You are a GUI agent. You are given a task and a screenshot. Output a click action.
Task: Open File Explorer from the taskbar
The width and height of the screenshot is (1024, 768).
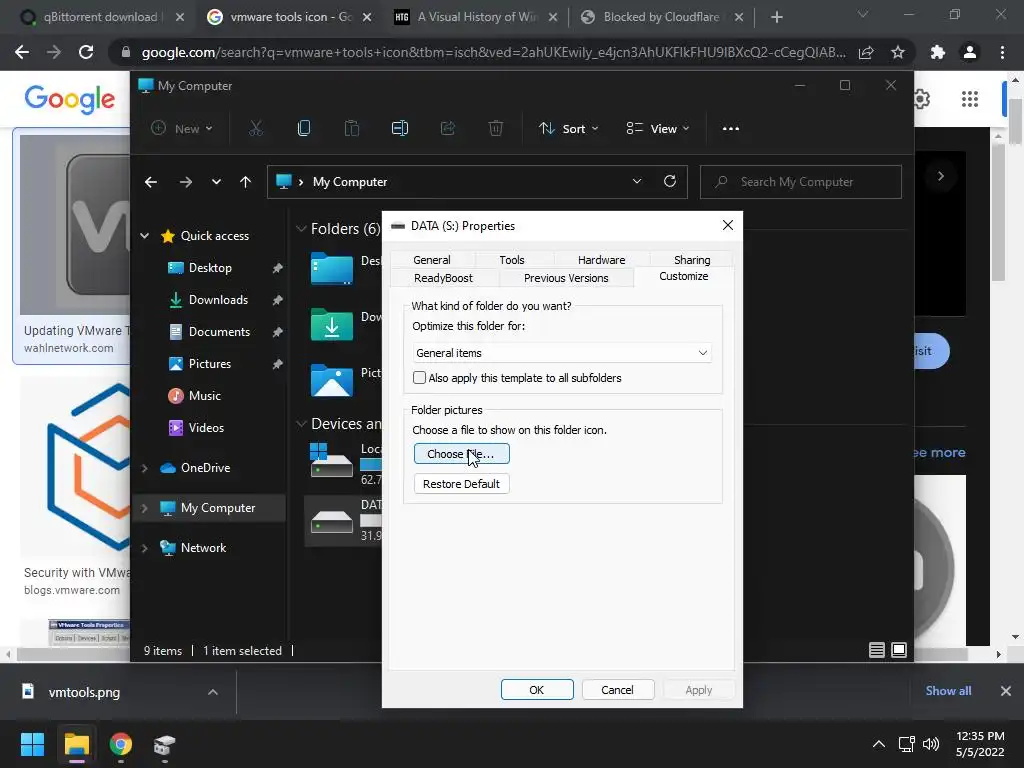(x=77, y=744)
